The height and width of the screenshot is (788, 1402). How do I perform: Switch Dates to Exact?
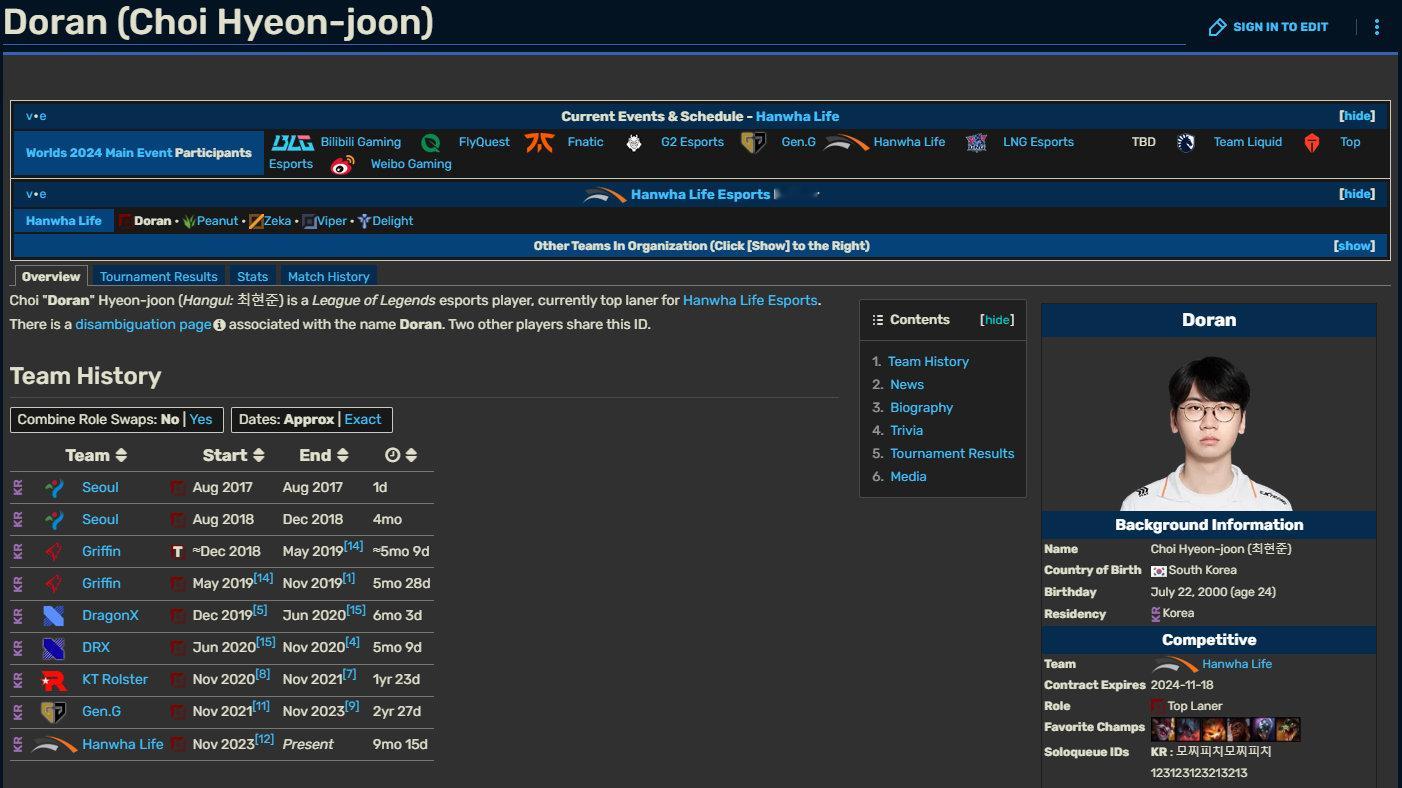pos(363,419)
